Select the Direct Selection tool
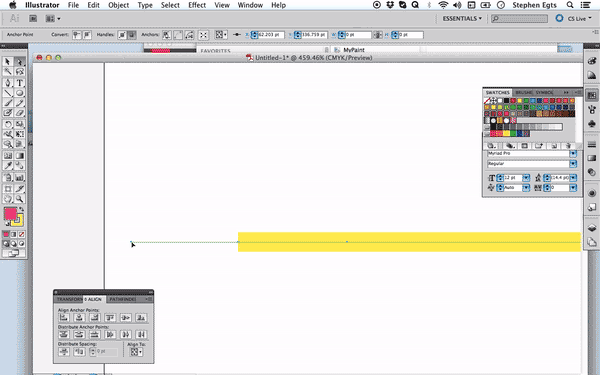Image resolution: width=600 pixels, height=375 pixels. [20, 62]
